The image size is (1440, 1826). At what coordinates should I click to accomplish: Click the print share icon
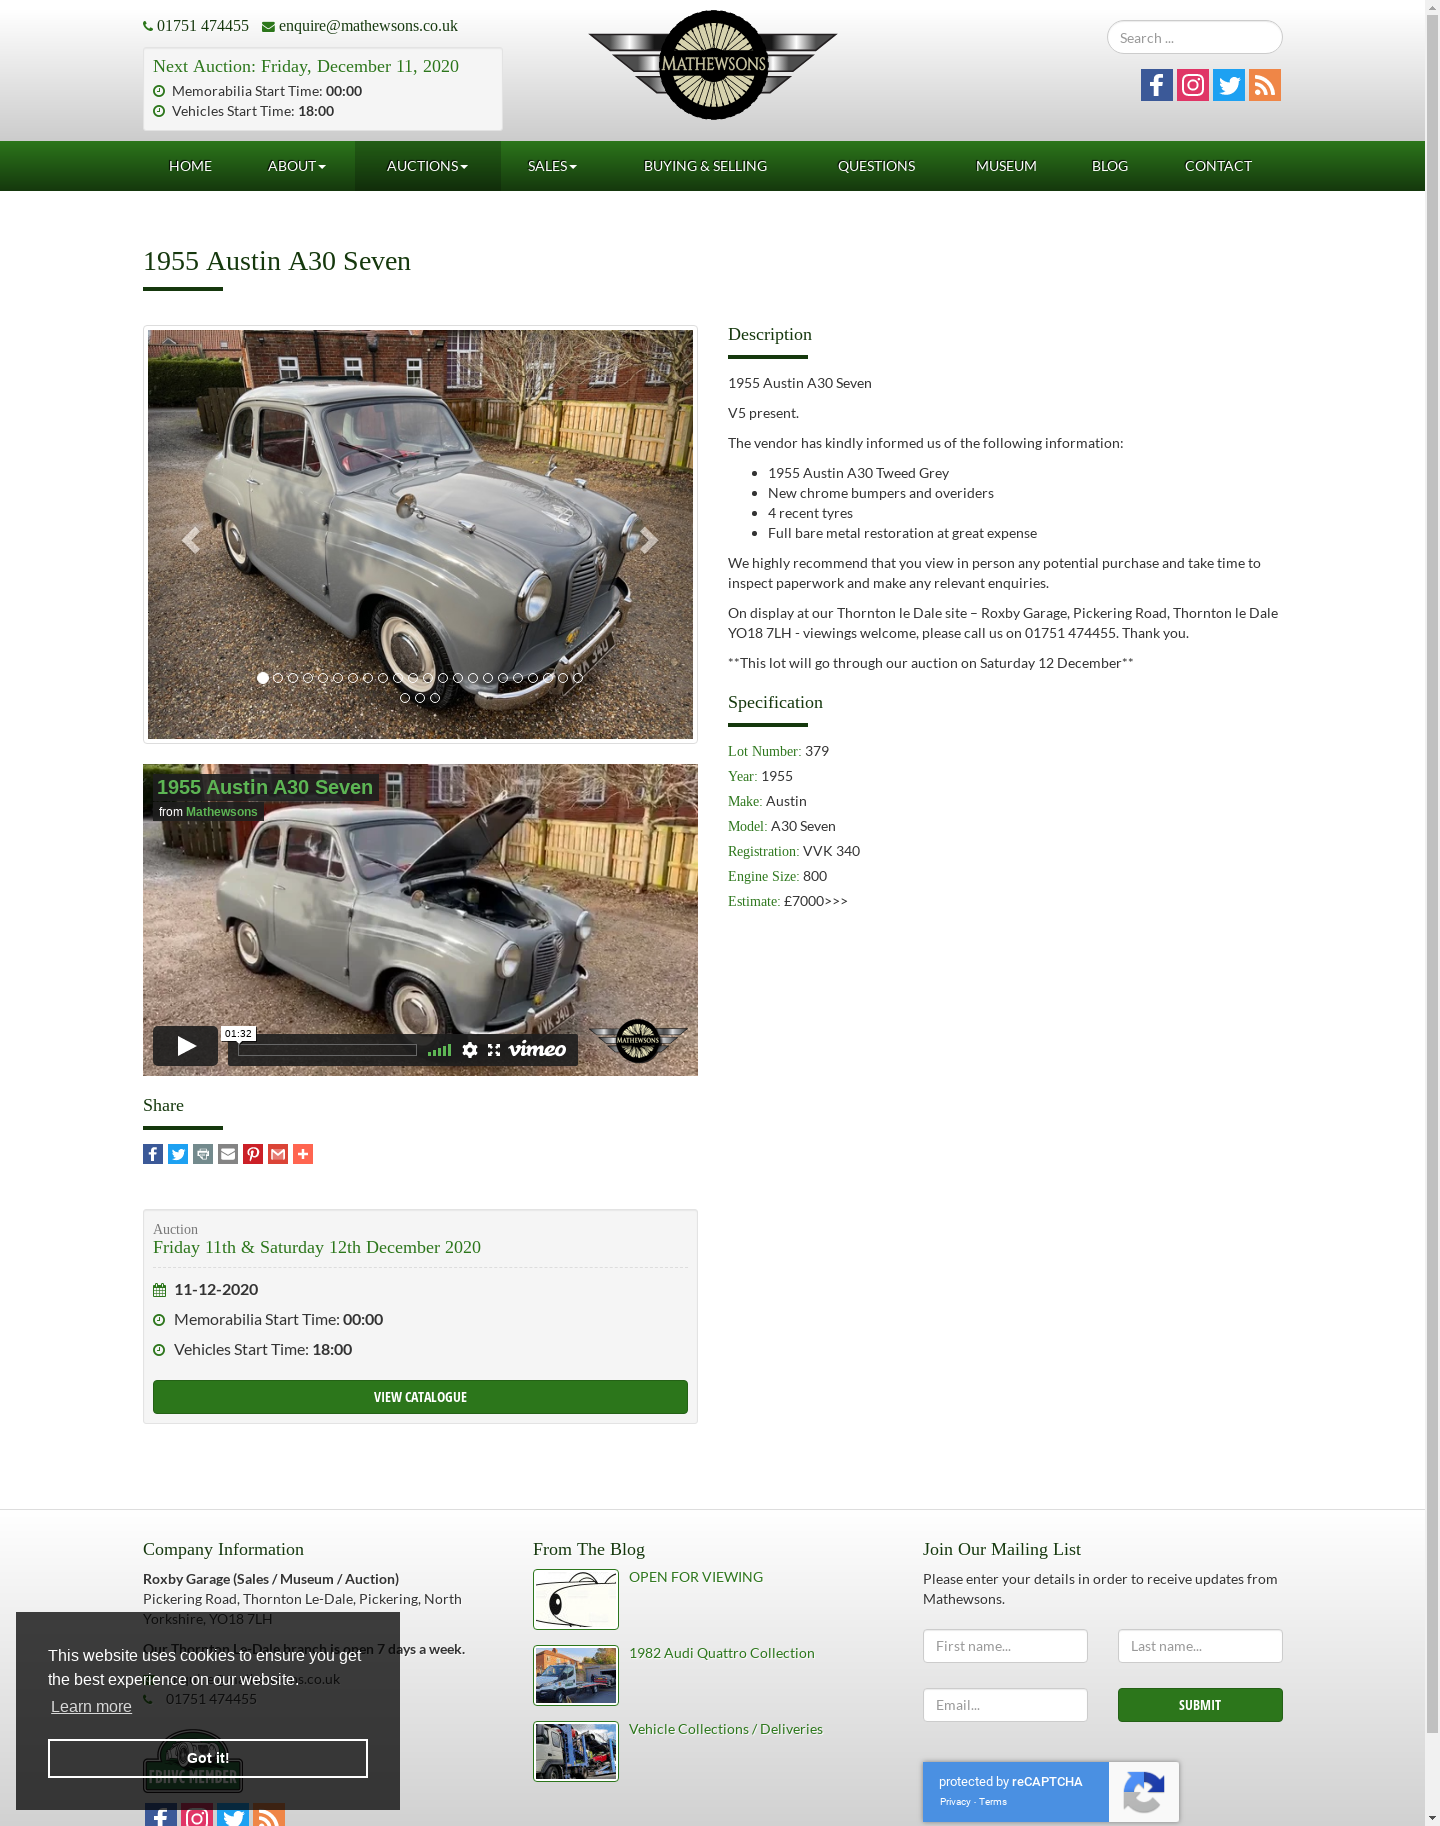click(x=203, y=1154)
